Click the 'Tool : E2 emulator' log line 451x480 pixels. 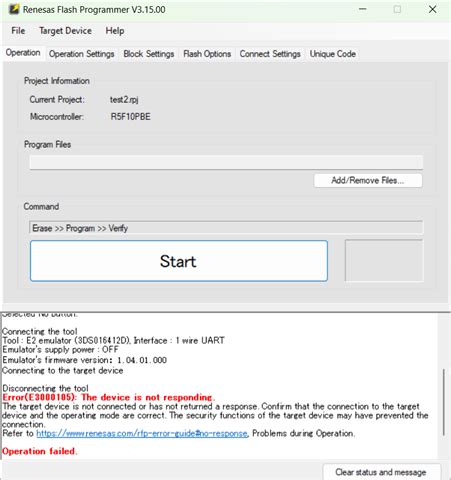pyautogui.click(x=113, y=340)
